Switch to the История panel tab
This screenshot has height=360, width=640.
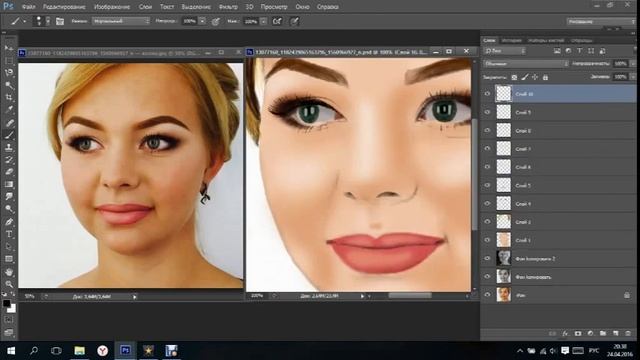[x=511, y=40]
